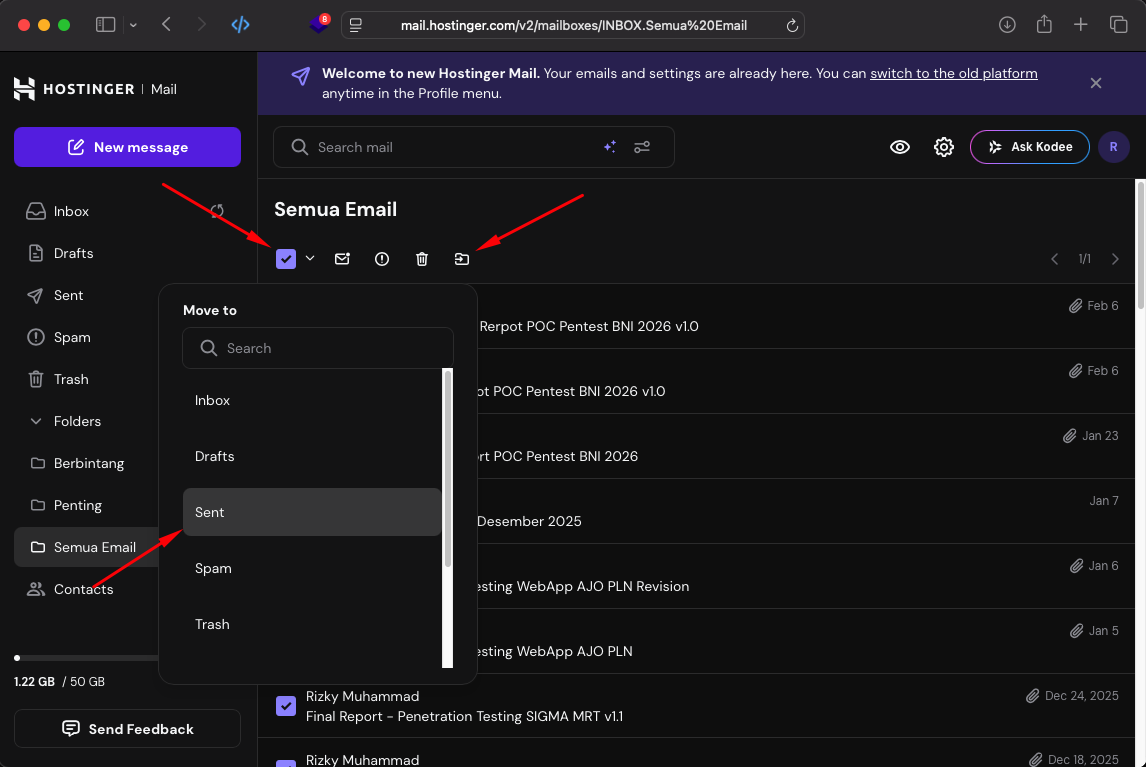Screen dimensions: 1146x767
Task: Open search filter options icon
Action: point(642,146)
